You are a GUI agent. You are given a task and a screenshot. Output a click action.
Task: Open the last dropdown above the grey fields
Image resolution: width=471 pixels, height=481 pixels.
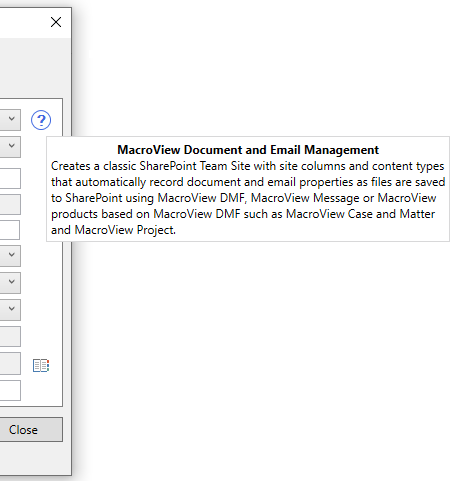(10, 310)
